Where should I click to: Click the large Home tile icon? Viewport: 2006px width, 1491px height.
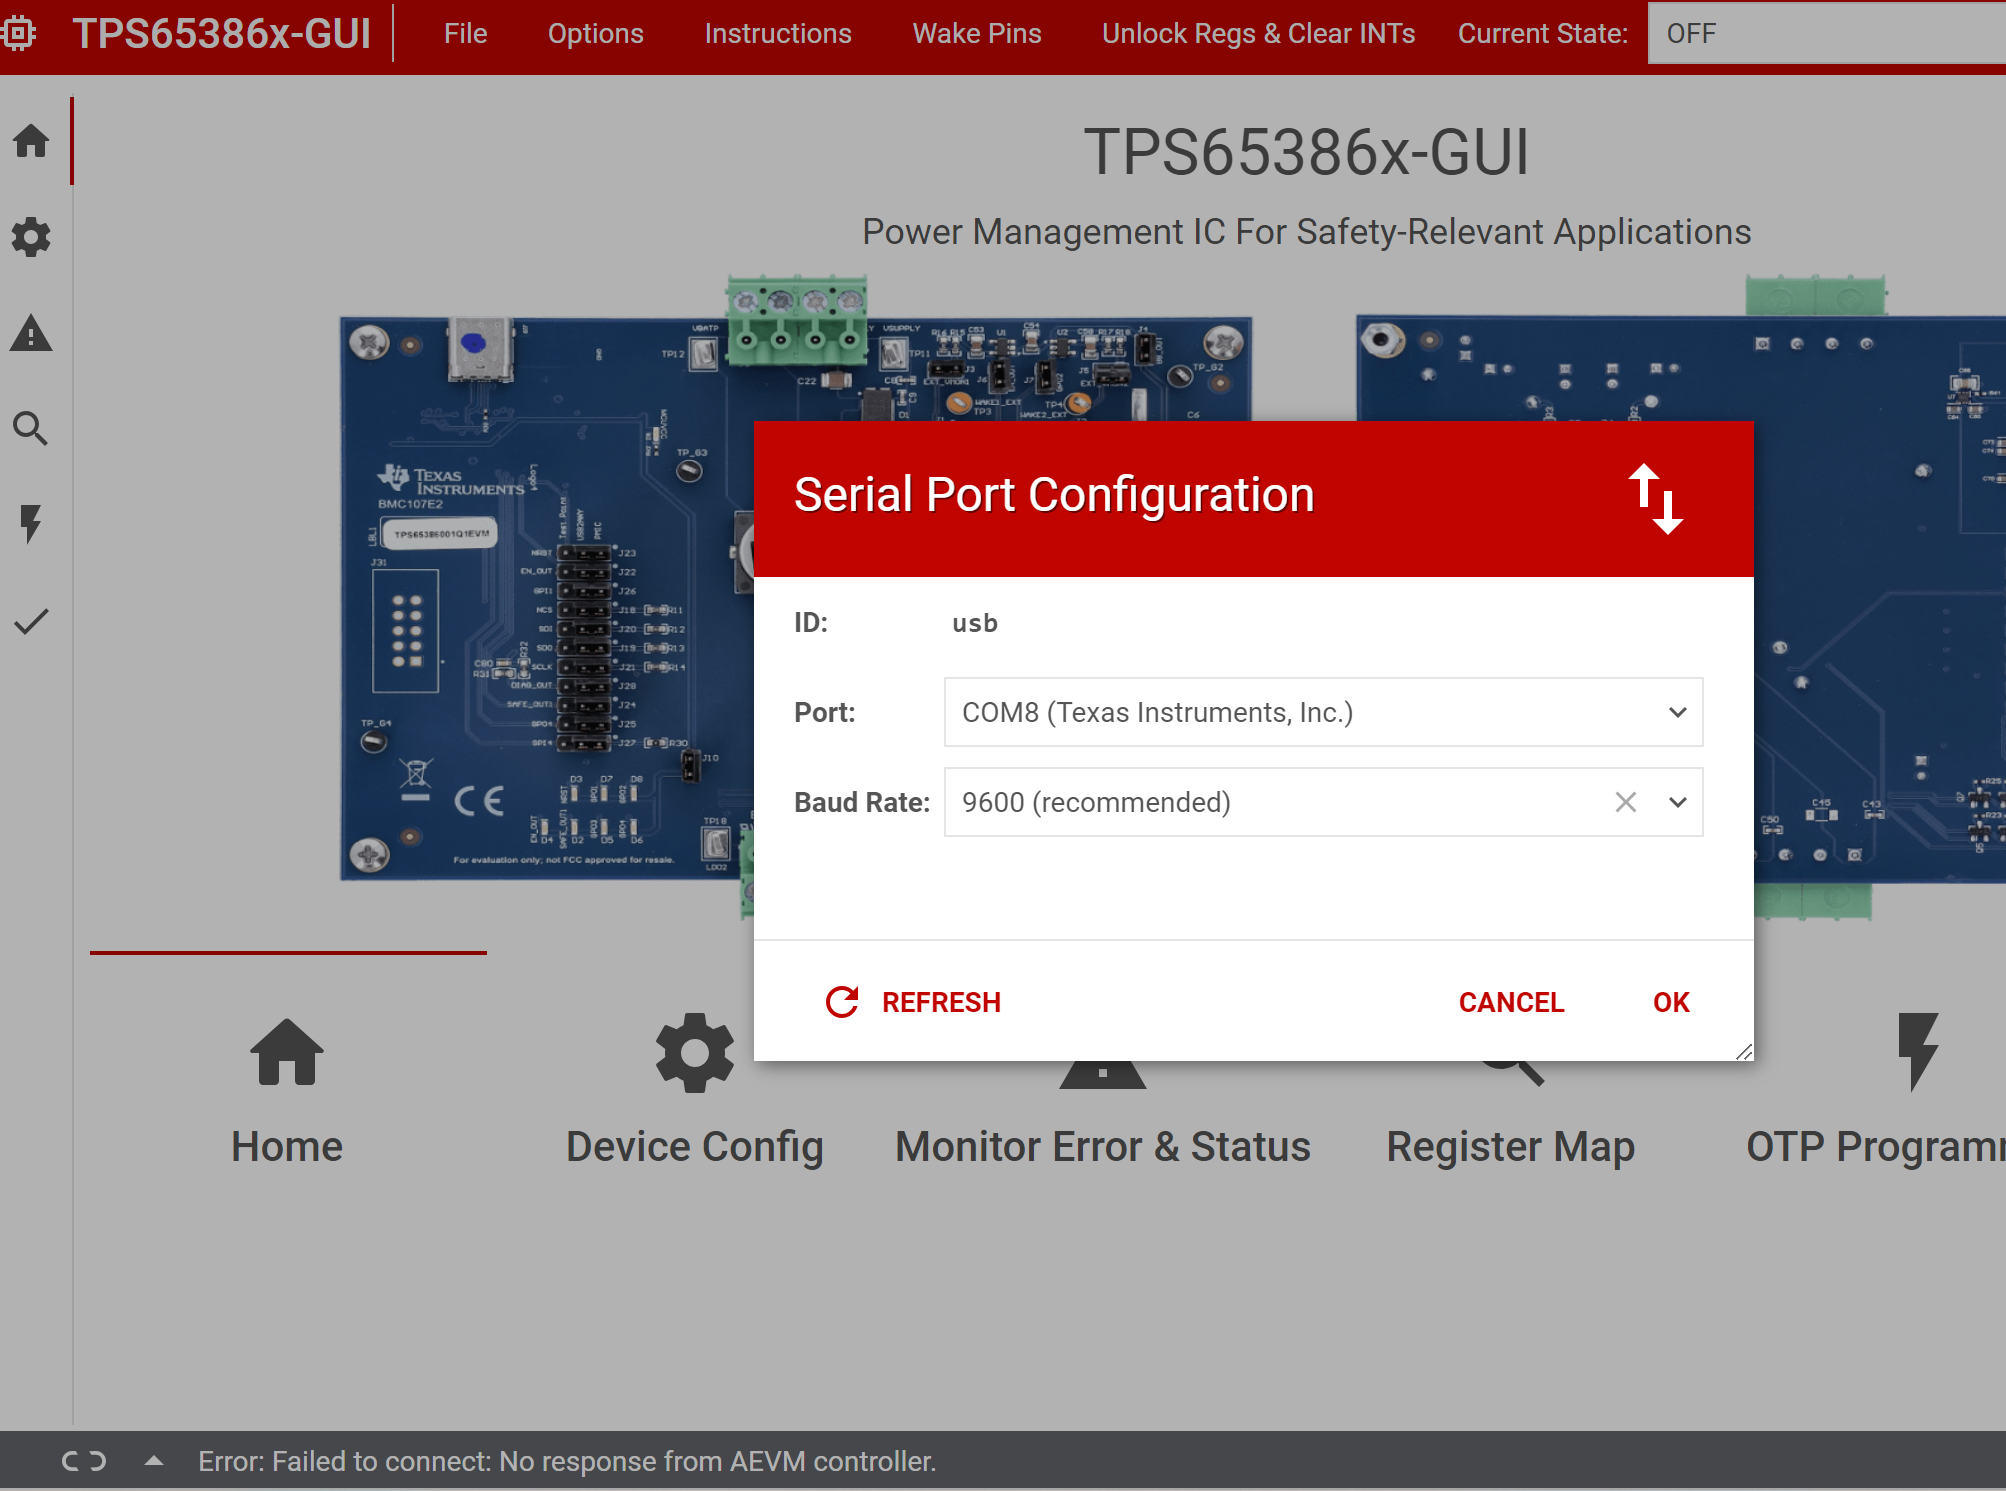(287, 1051)
